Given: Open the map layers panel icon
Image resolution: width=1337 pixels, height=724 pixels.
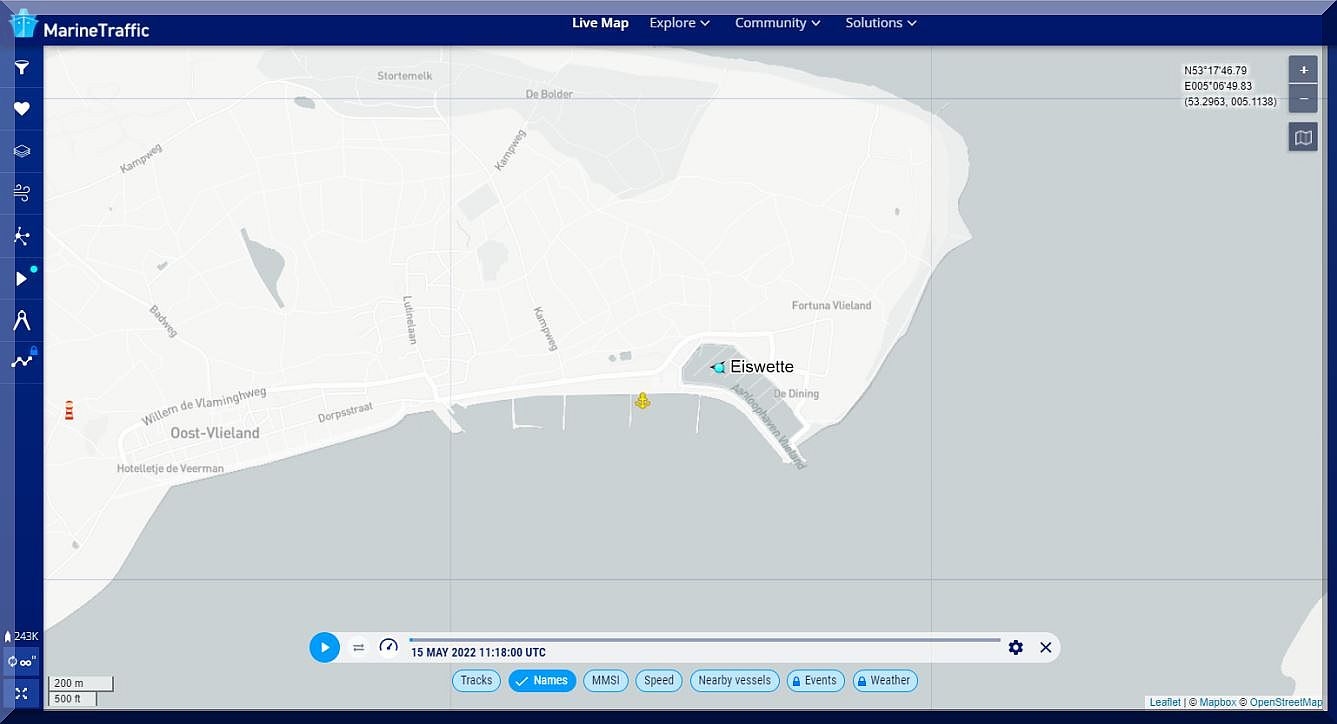Looking at the screenshot, I should coord(22,152).
